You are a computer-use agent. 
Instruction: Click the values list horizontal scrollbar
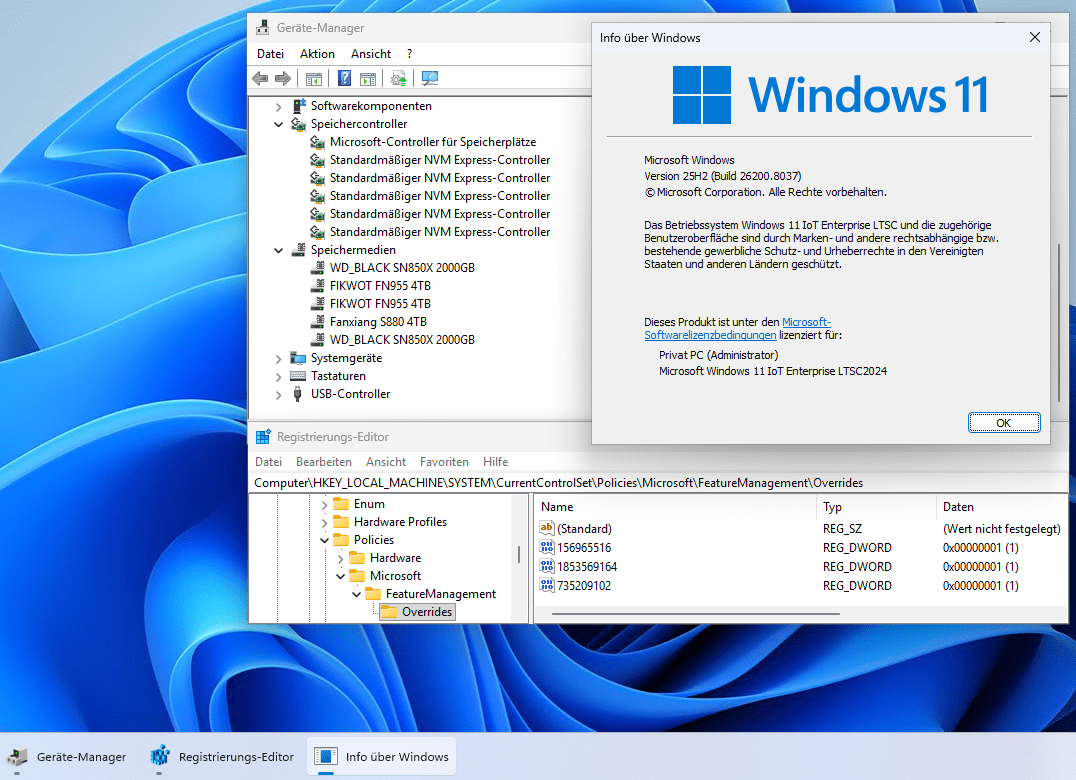click(696, 613)
